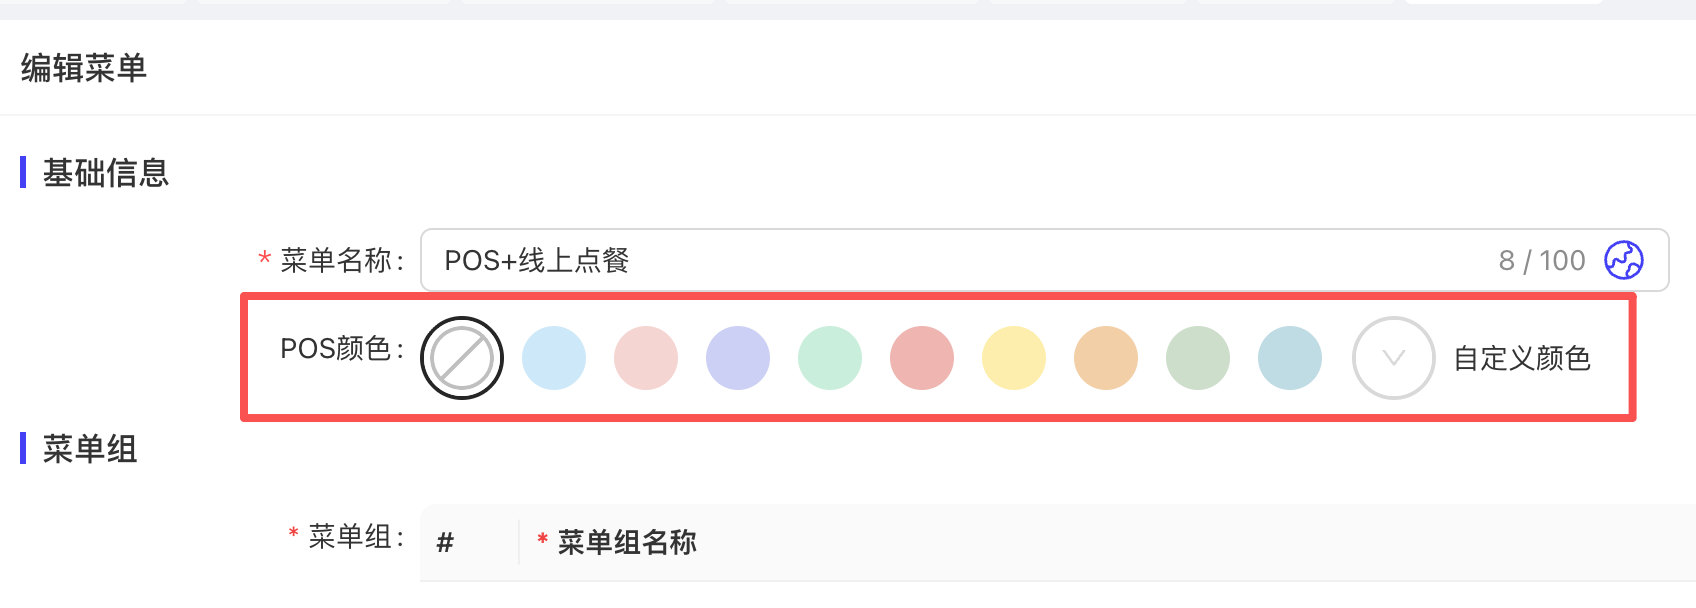Click the 菜单组 section heading
Screen dimensions: 1696x608
pyautogui.click(x=90, y=449)
